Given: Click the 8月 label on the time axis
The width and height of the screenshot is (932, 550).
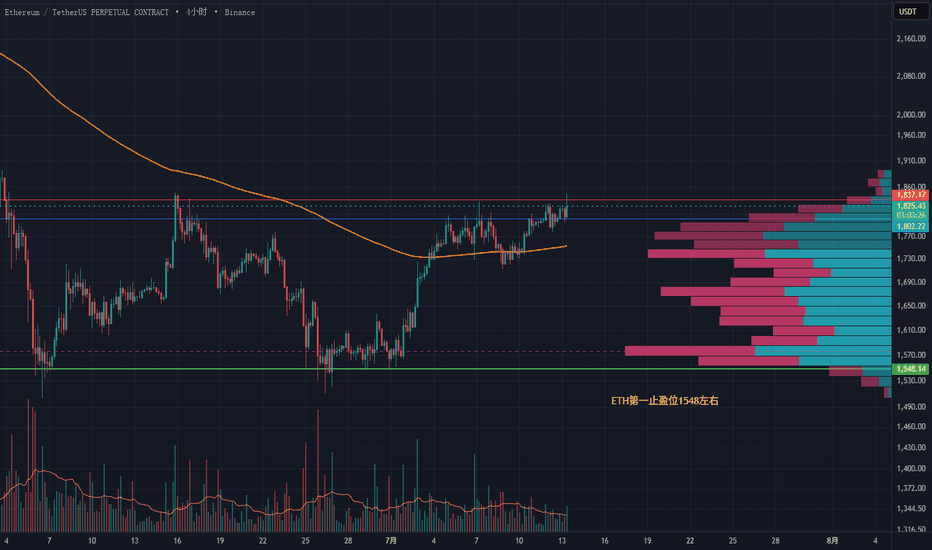Looking at the screenshot, I should 833,540.
